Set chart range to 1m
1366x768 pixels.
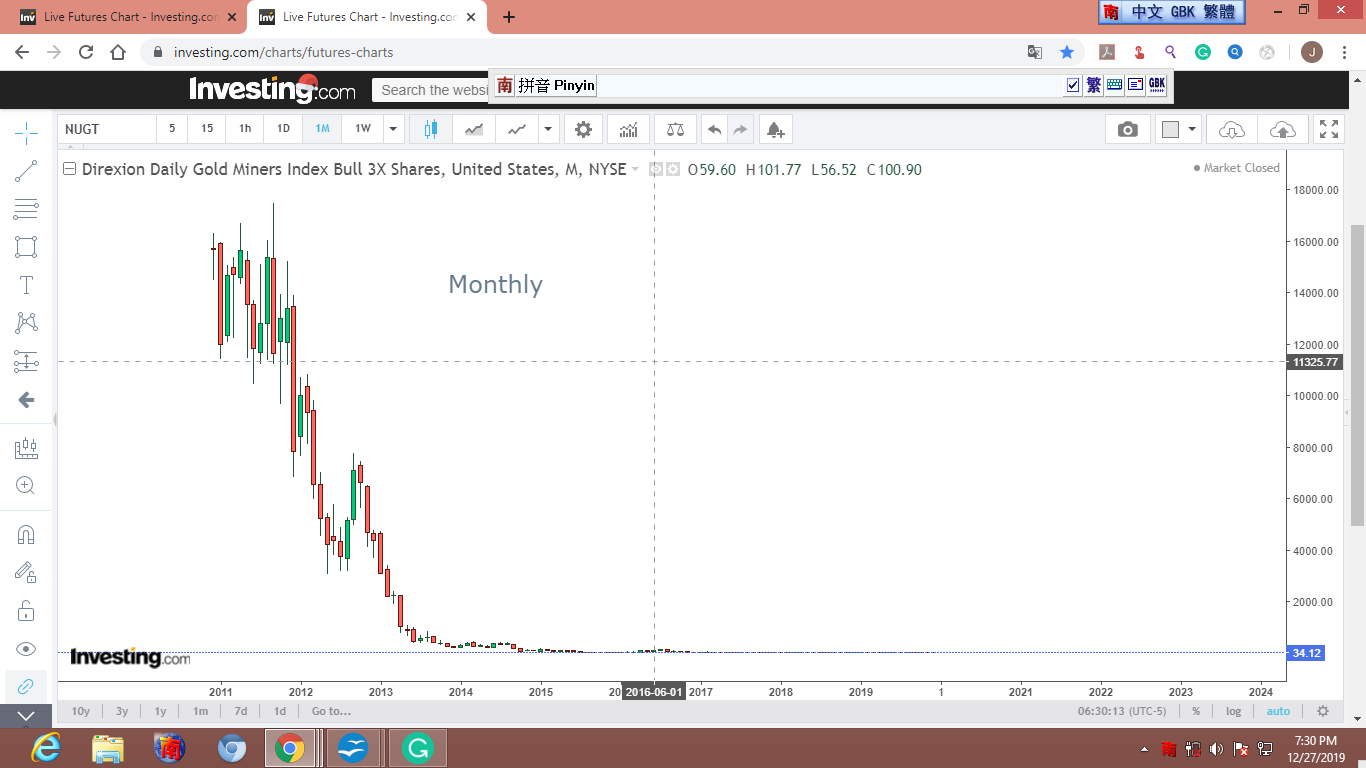[201, 711]
